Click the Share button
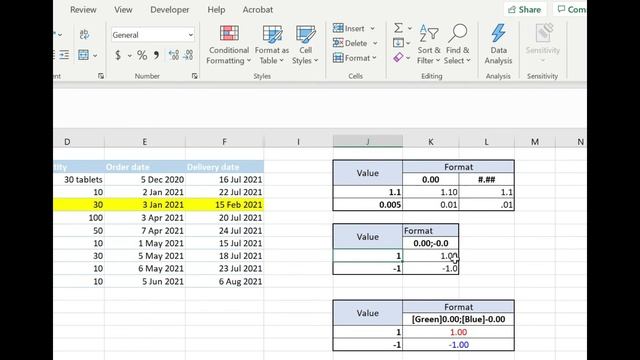Screen dimensions: 640x360 [525, 9]
